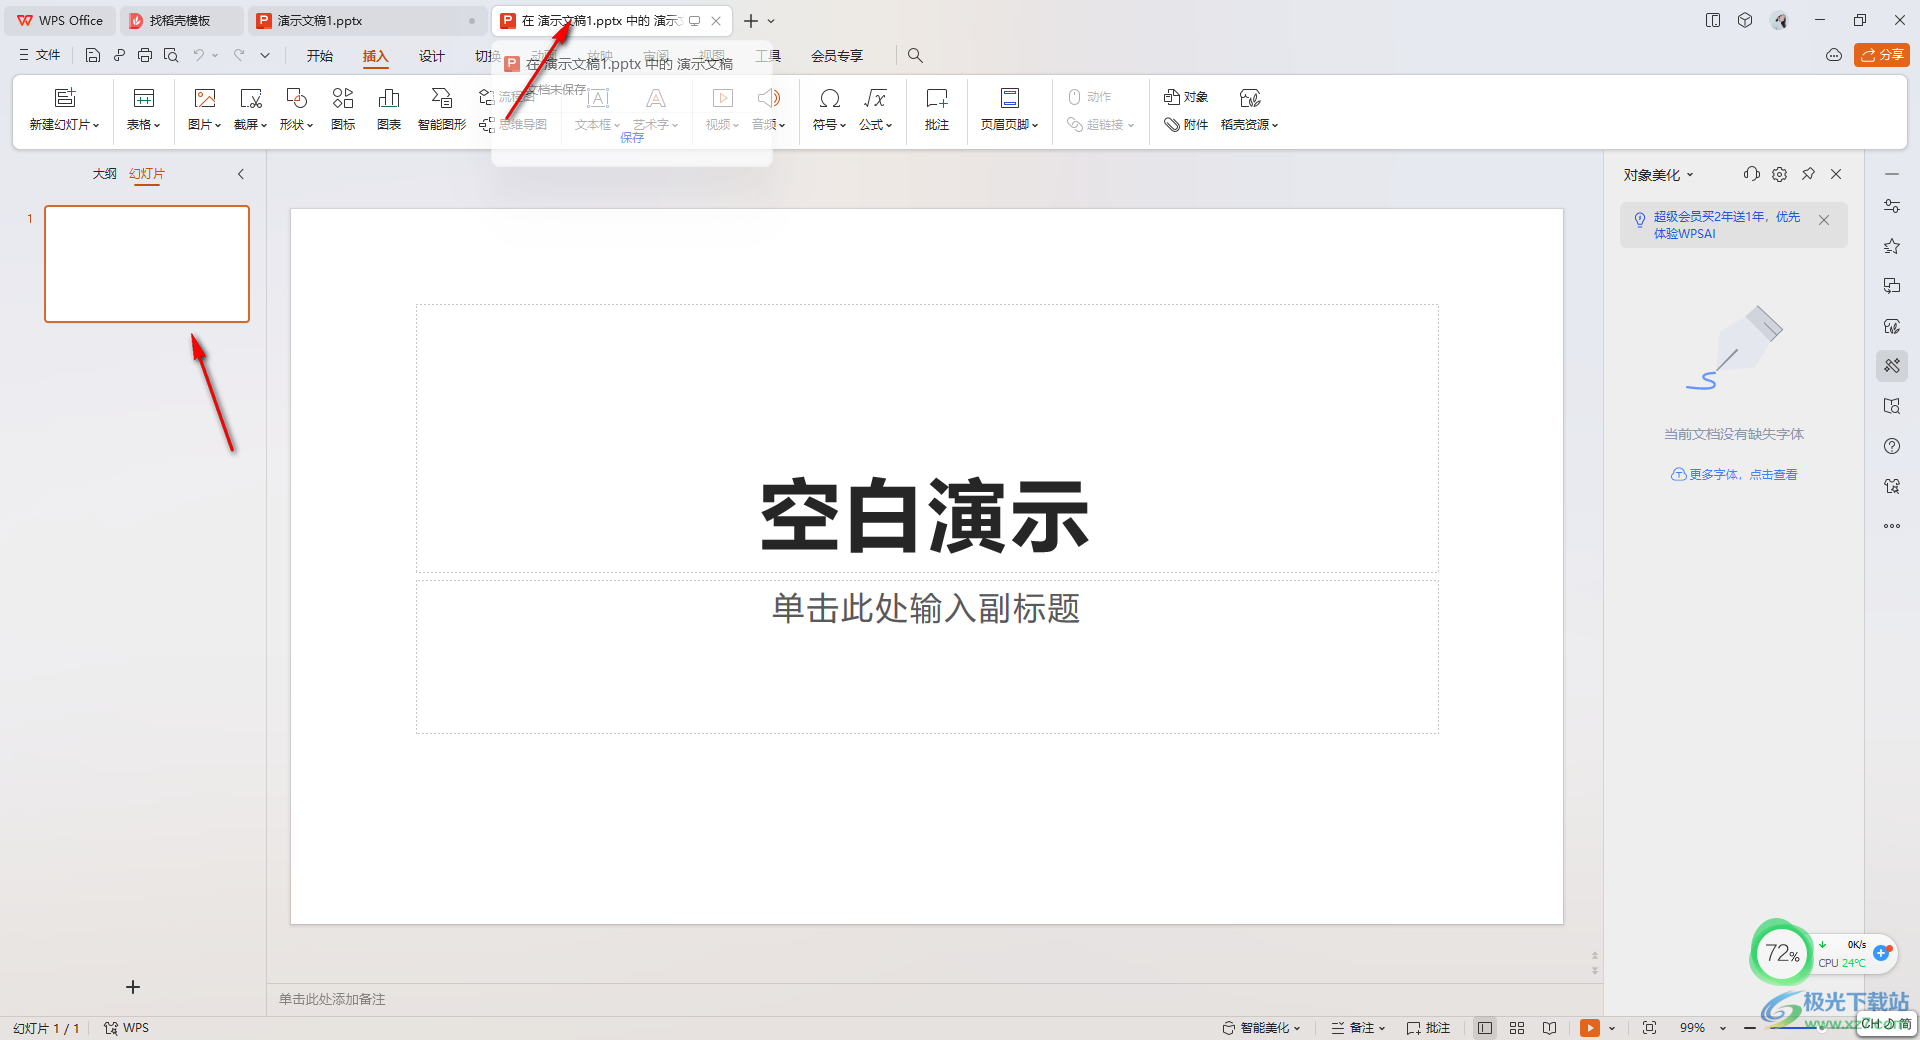Click the 对象 object button

tap(1186, 97)
